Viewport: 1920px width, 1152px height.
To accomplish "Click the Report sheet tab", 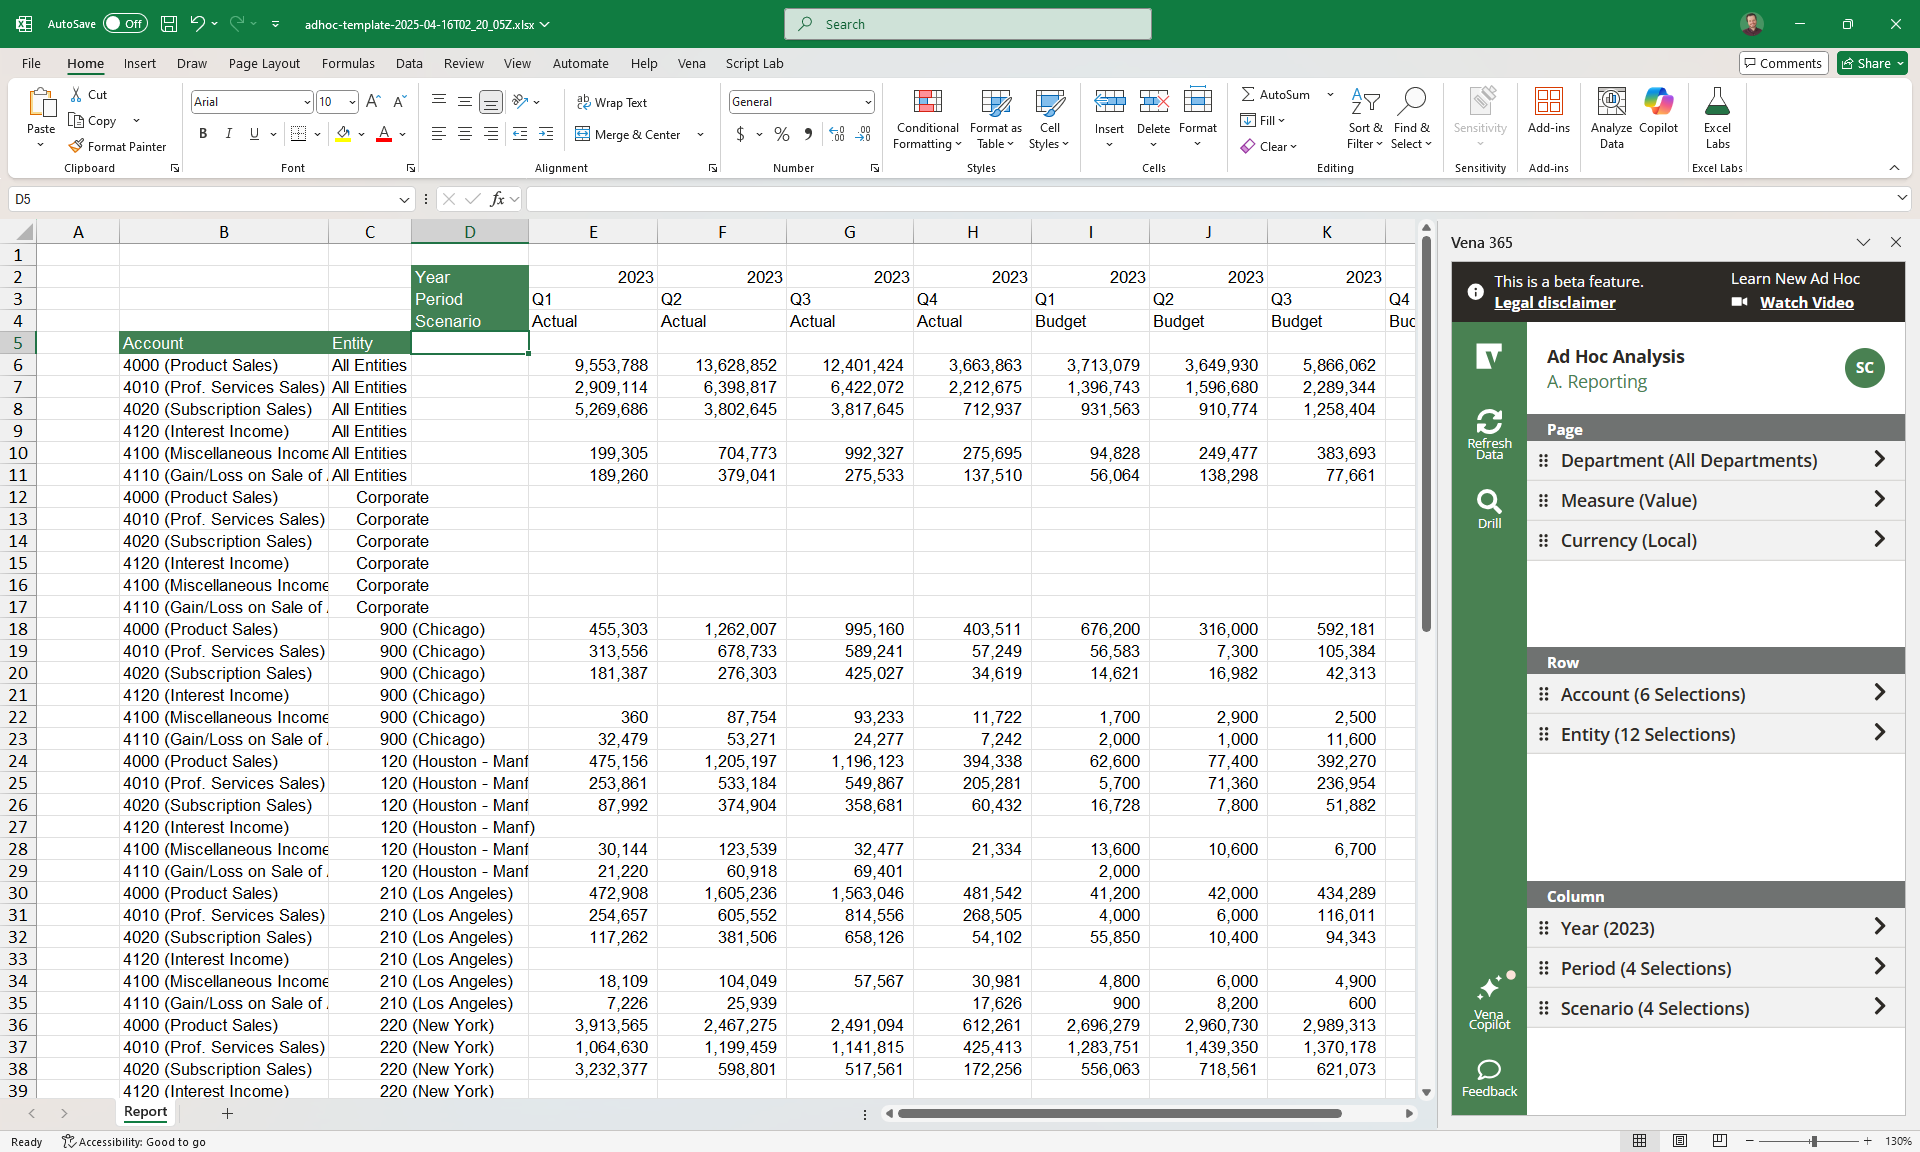I will pos(146,1112).
